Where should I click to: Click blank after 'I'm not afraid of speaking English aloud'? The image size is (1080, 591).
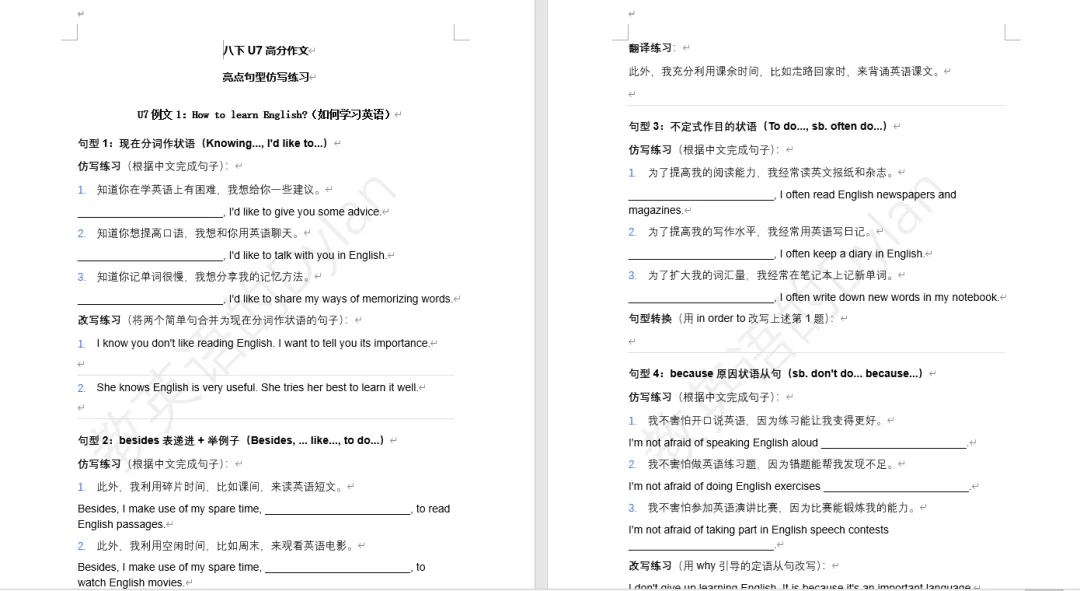pos(894,443)
